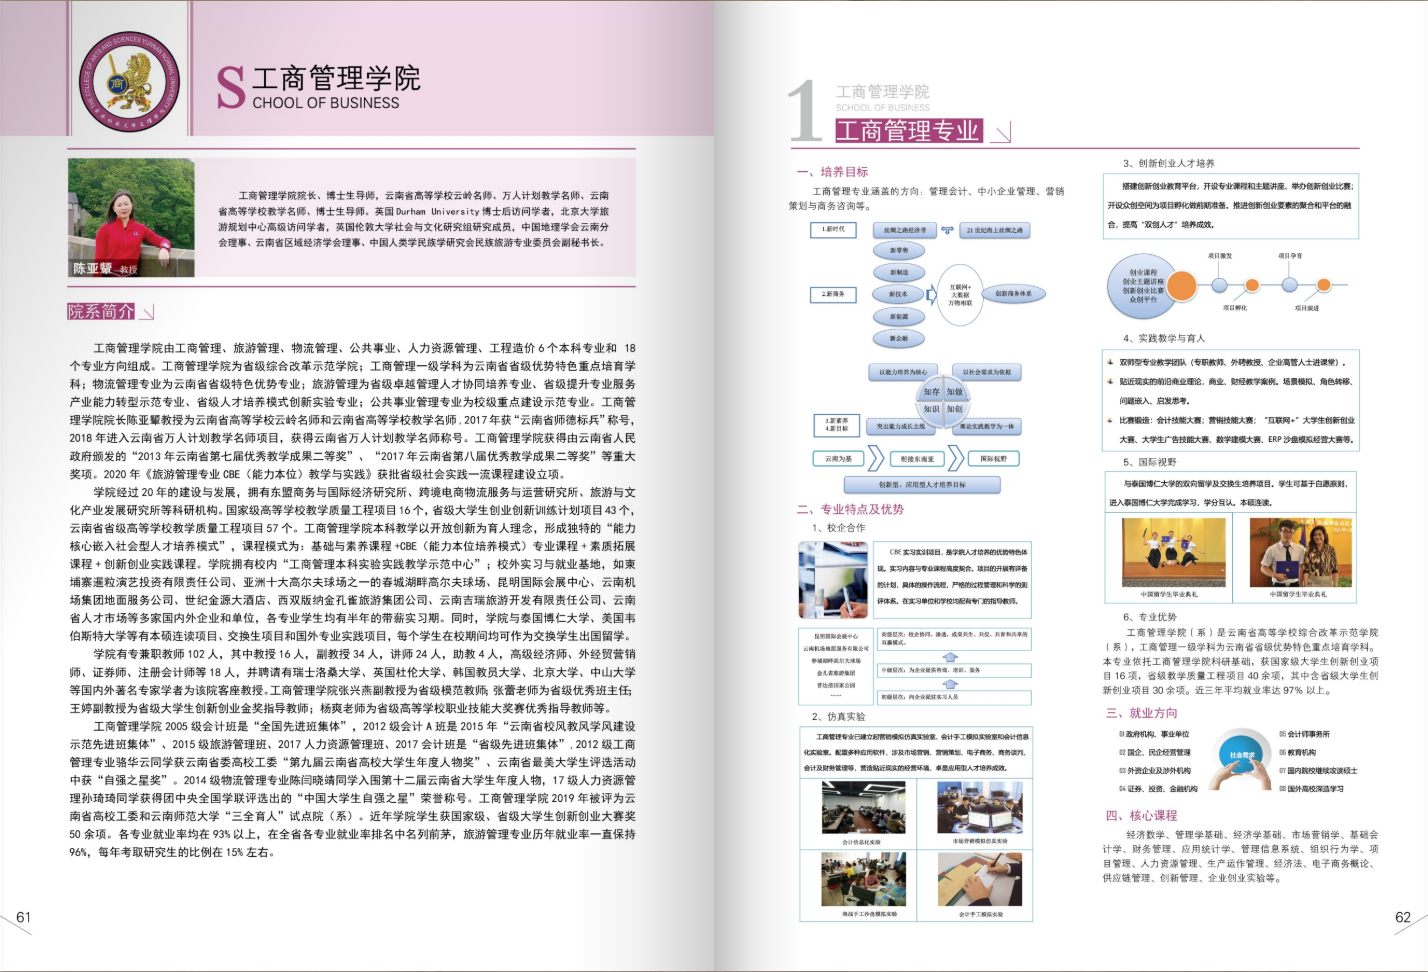1428x972 pixels.
Task: Click the double arrow between the silk road boxes
Action: pyautogui.click(x=948, y=230)
